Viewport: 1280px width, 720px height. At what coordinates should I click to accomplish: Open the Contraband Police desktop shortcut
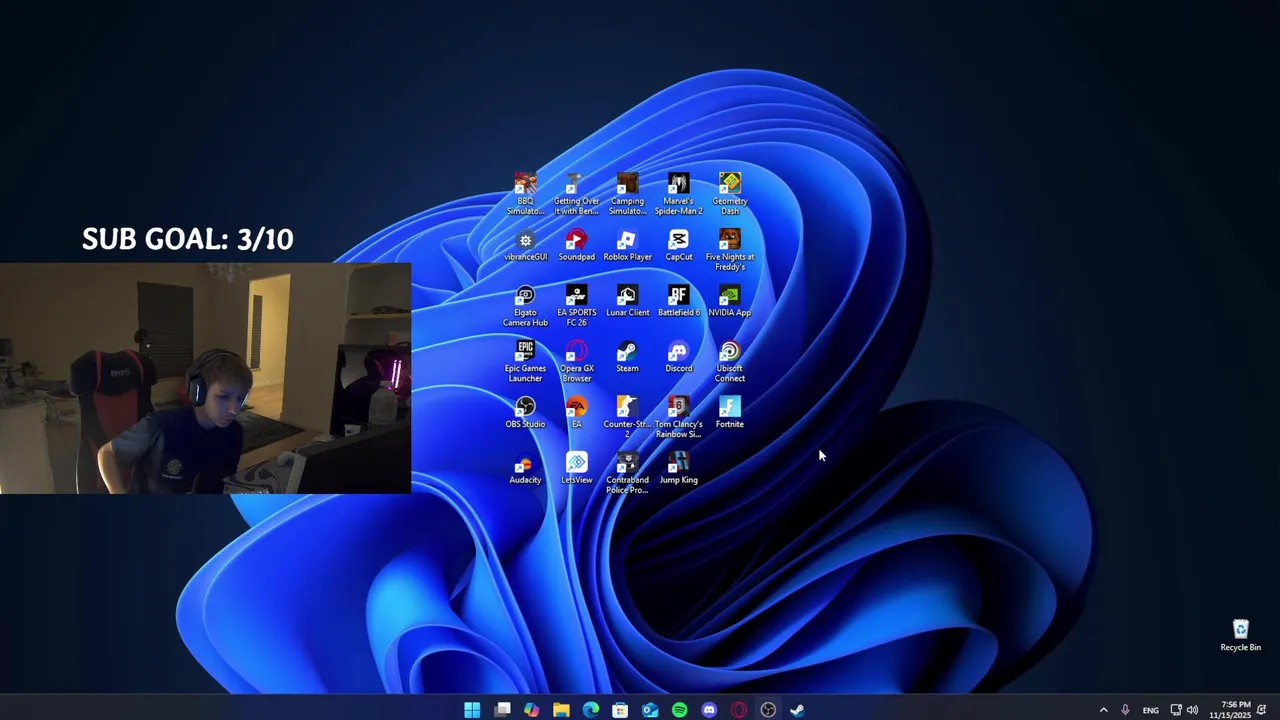[x=627, y=474]
